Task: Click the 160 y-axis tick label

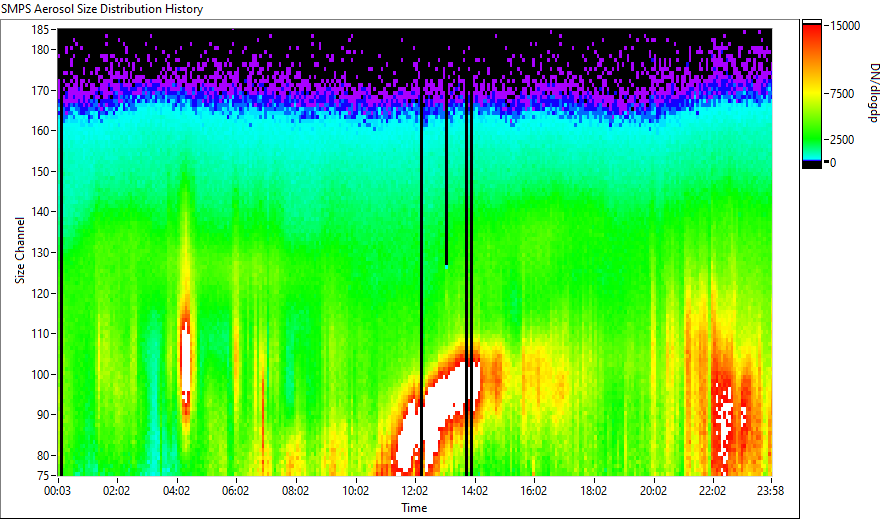Action: coord(39,131)
